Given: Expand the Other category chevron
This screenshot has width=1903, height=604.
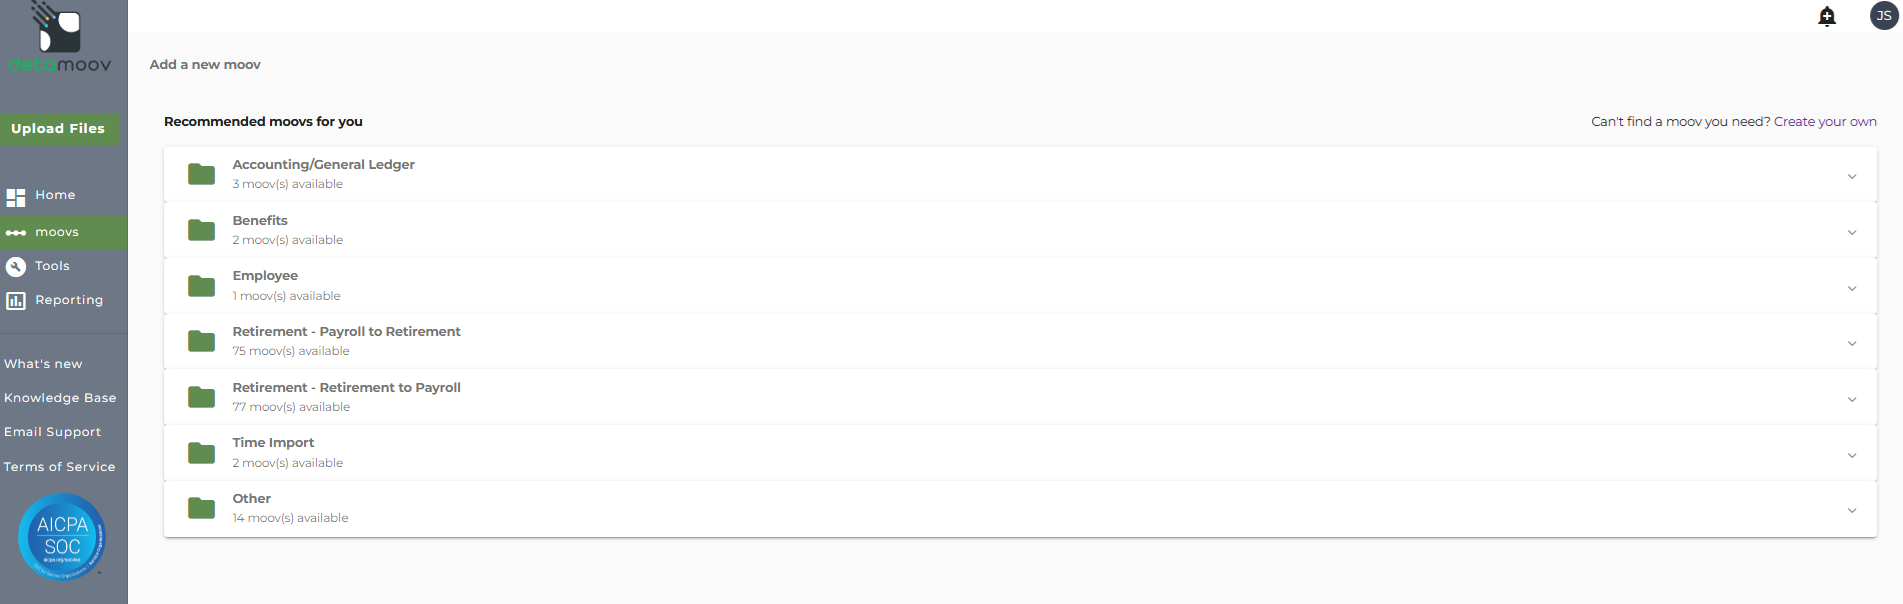Looking at the screenshot, I should (x=1852, y=510).
